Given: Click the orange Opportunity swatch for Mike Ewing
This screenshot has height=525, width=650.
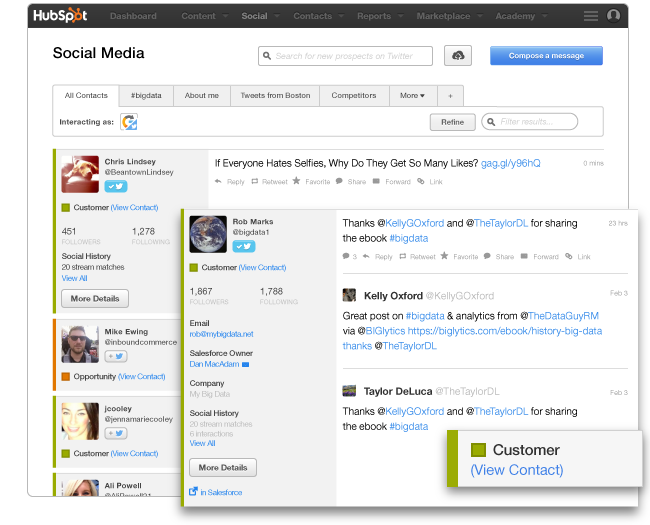Looking at the screenshot, I should [65, 377].
